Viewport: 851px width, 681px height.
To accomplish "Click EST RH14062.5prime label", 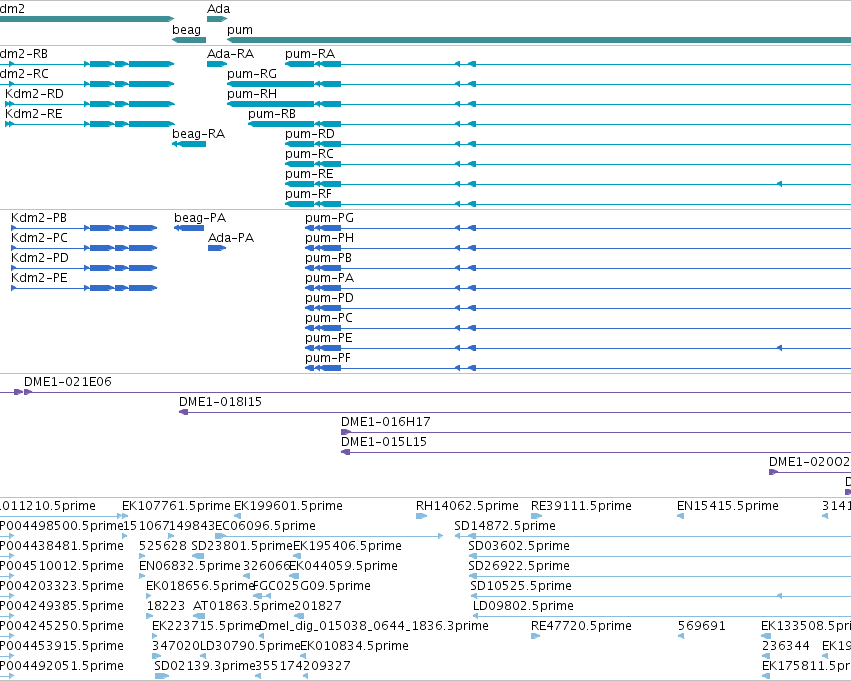I will 467,506.
